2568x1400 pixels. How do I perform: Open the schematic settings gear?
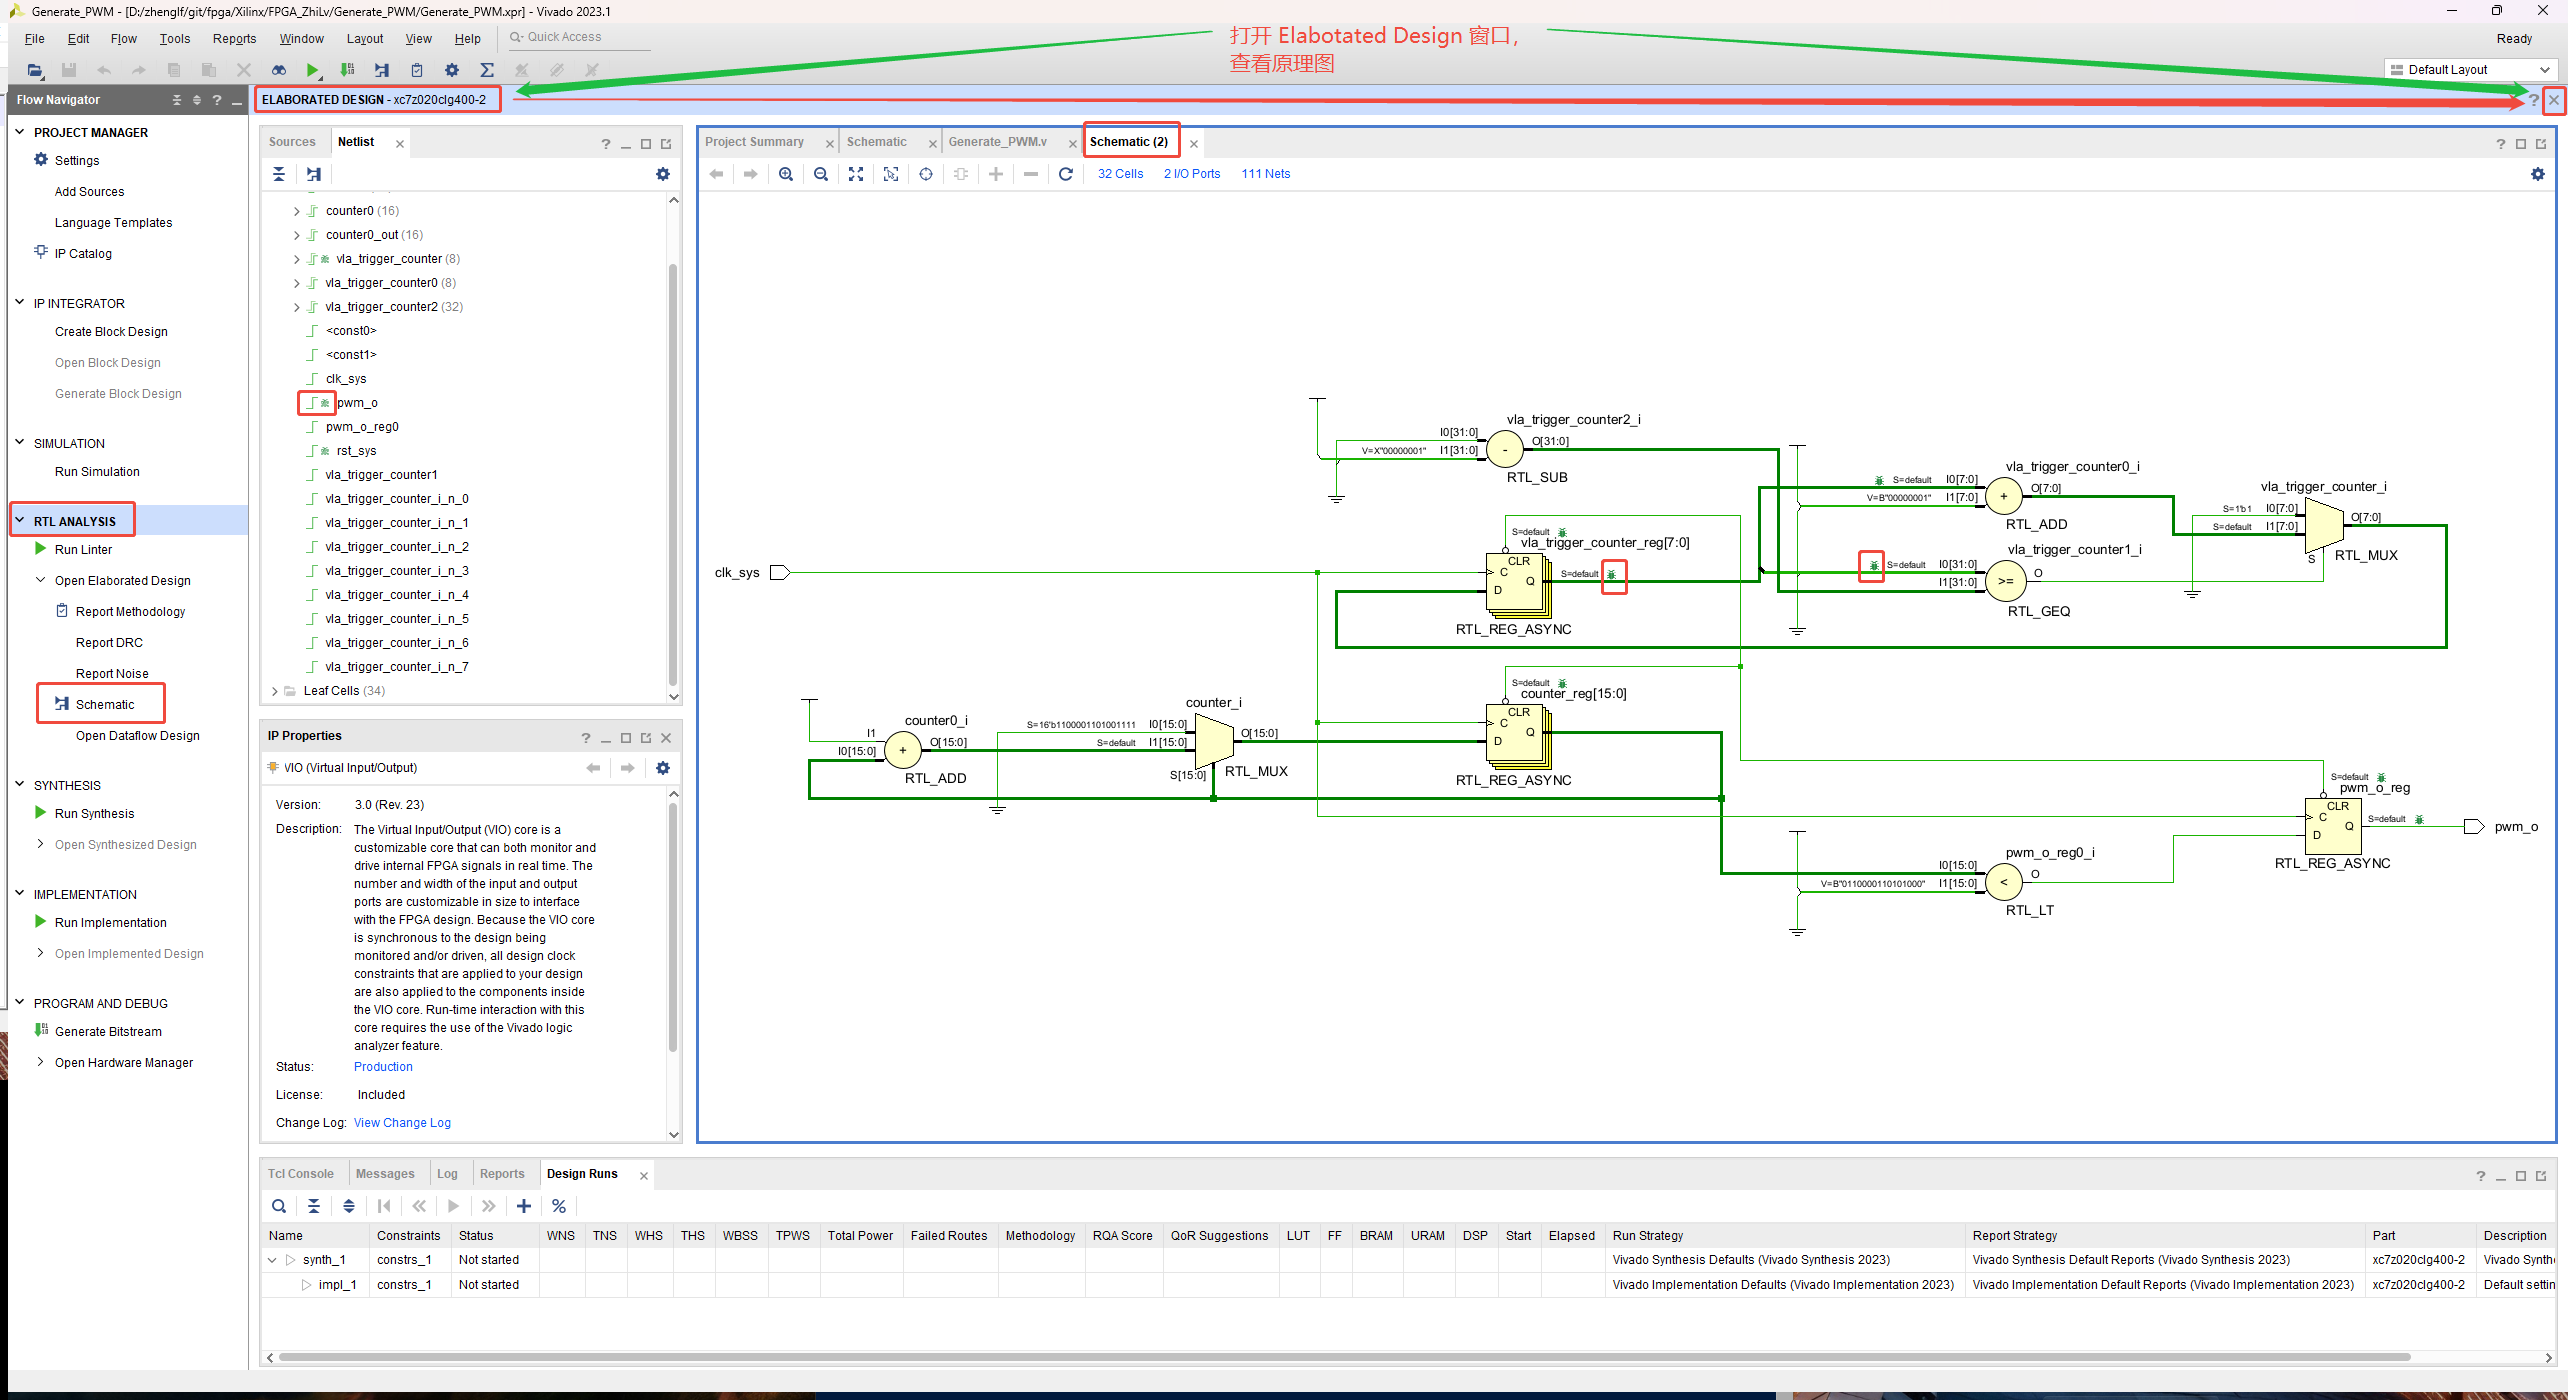point(2537,174)
